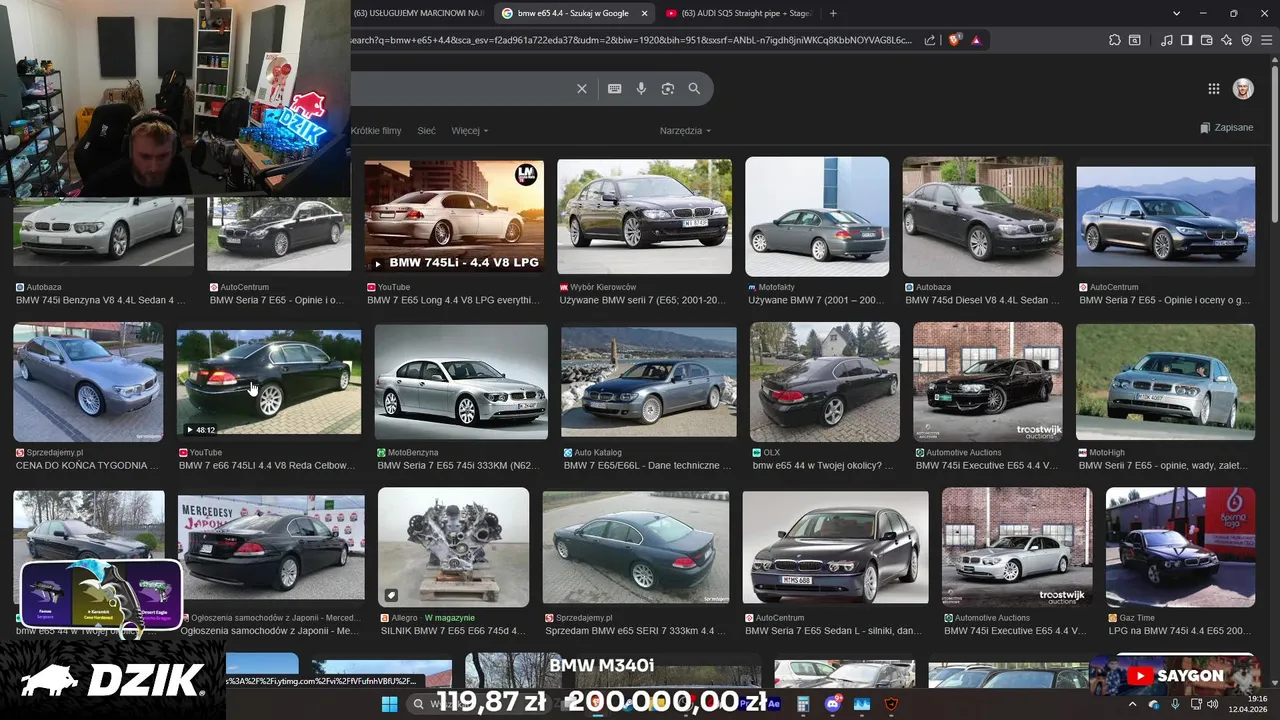
Task: Expand the 'Narzędzia' tools dropdown
Action: coord(685,131)
